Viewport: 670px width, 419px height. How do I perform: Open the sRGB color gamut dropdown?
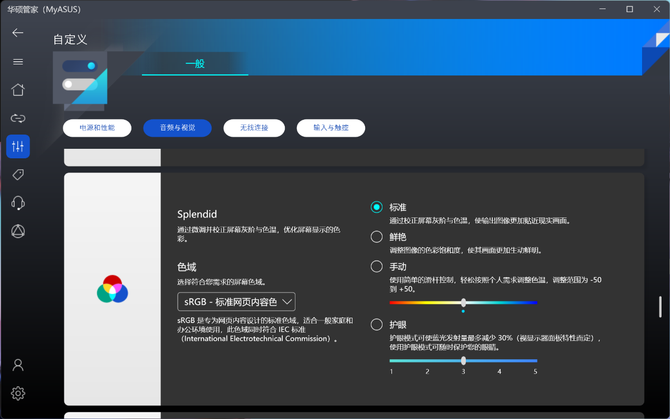[x=236, y=302]
